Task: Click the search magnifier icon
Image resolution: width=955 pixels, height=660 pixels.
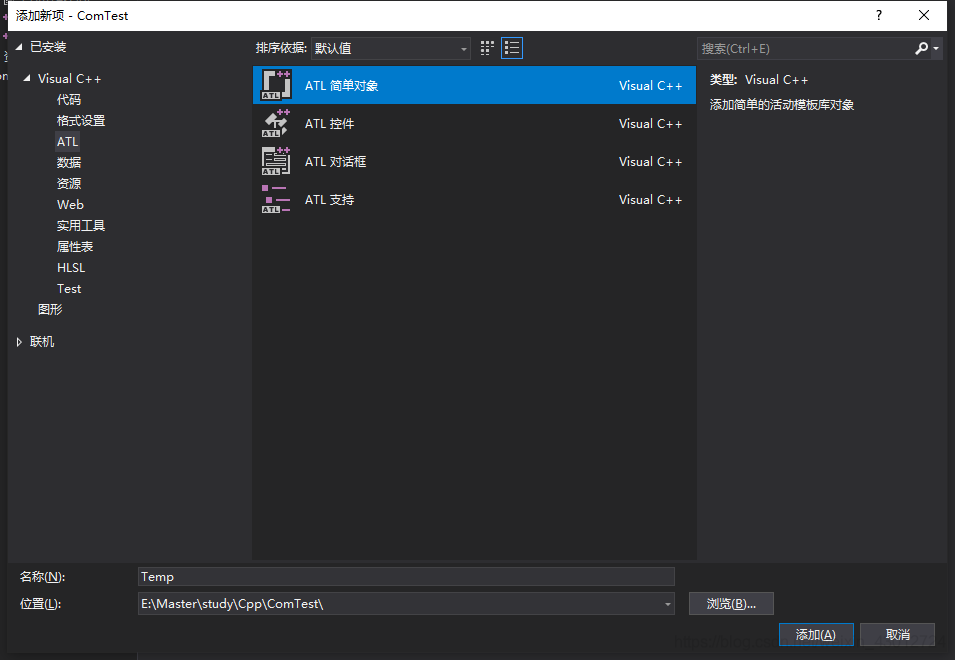Action: point(921,48)
